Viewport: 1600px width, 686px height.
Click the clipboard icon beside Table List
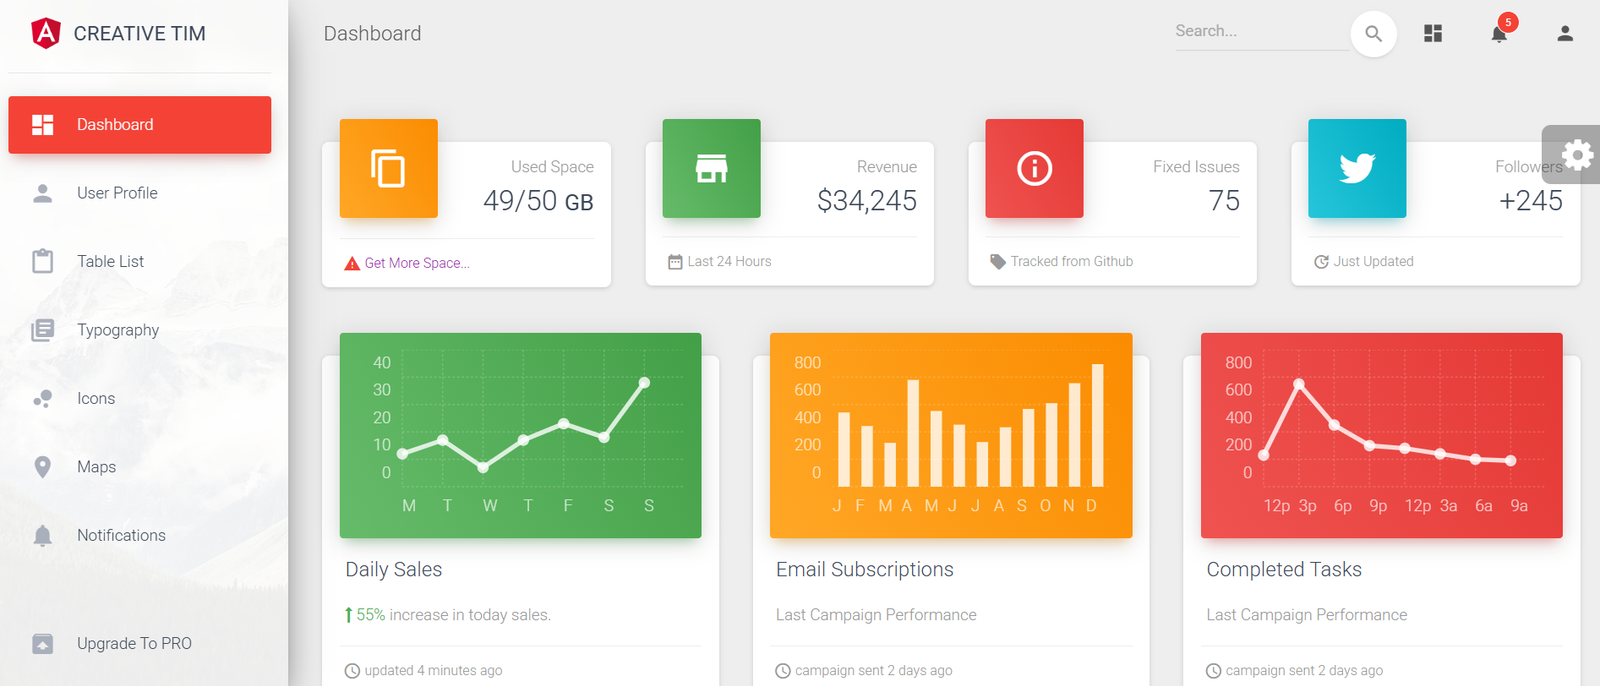pos(43,261)
